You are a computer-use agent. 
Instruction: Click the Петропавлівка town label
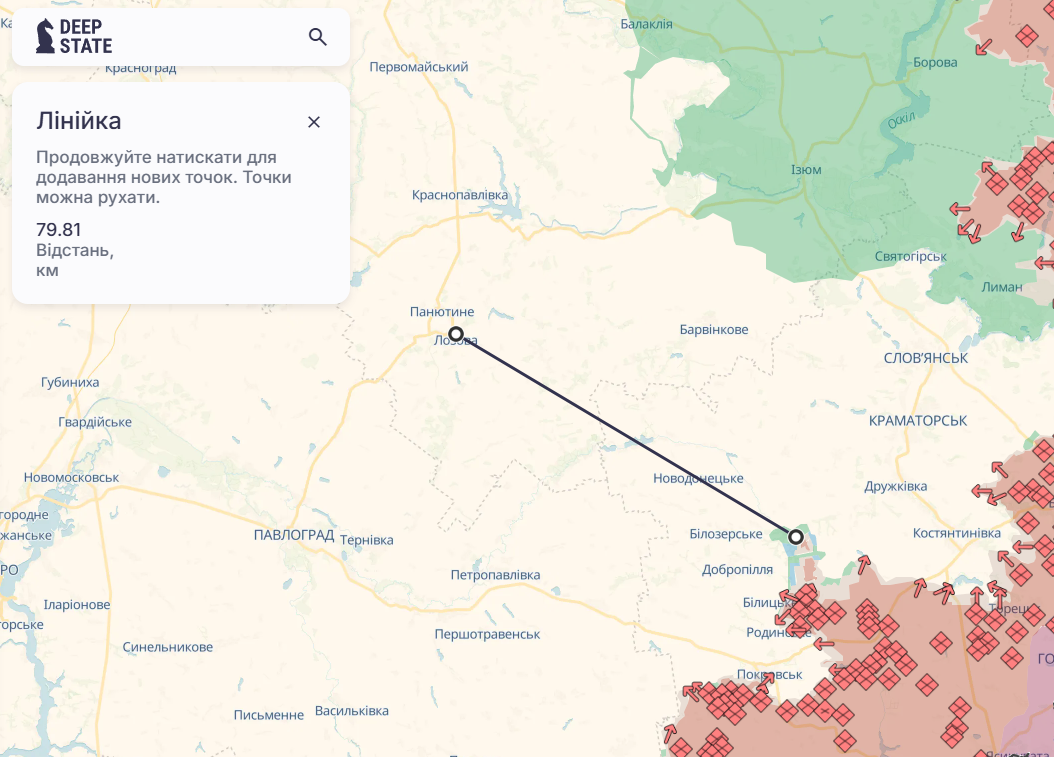pos(495,575)
